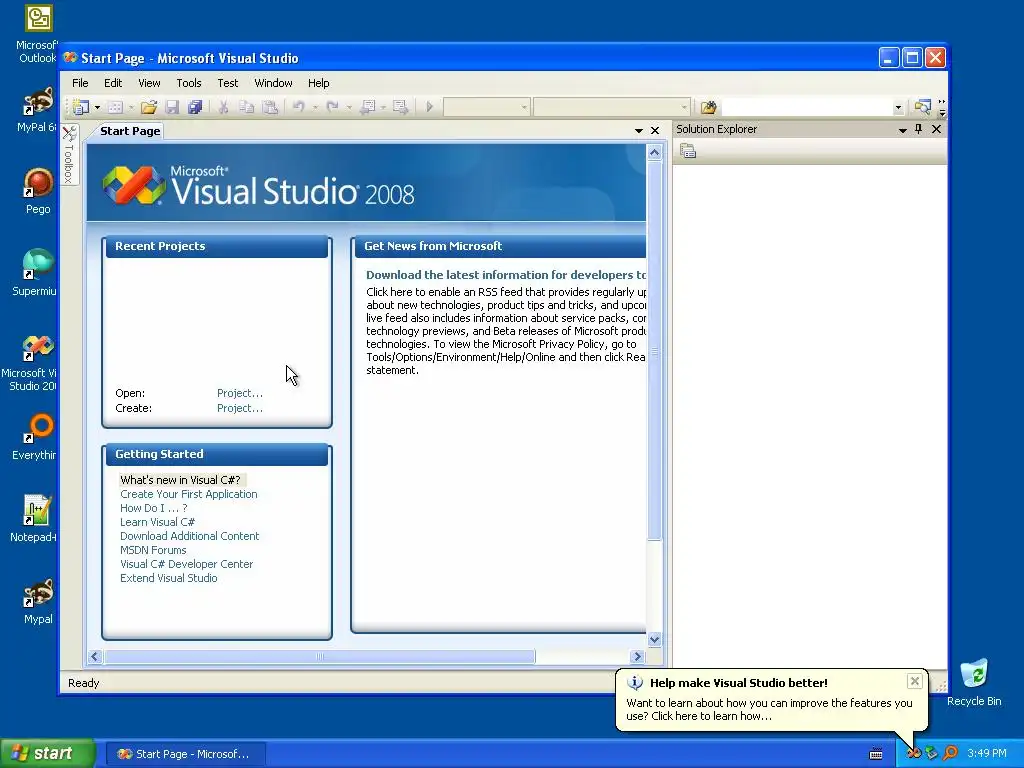Close the Solution Explorer panel
The height and width of the screenshot is (768, 1024).
tap(936, 129)
